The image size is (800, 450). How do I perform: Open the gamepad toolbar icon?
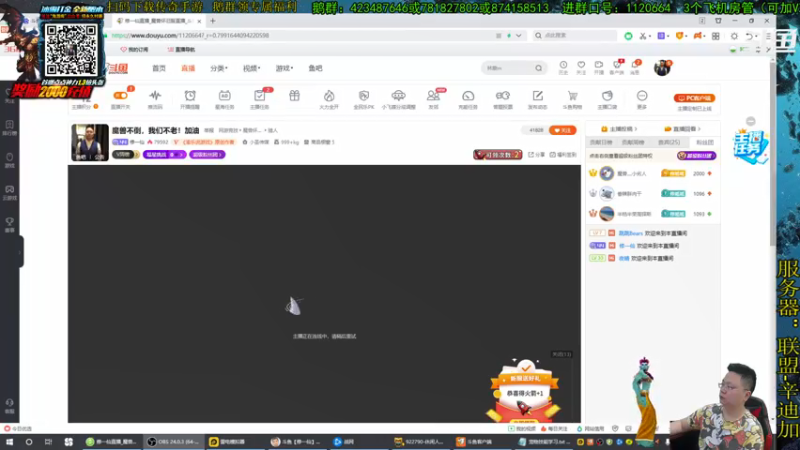pyautogui.click(x=503, y=96)
